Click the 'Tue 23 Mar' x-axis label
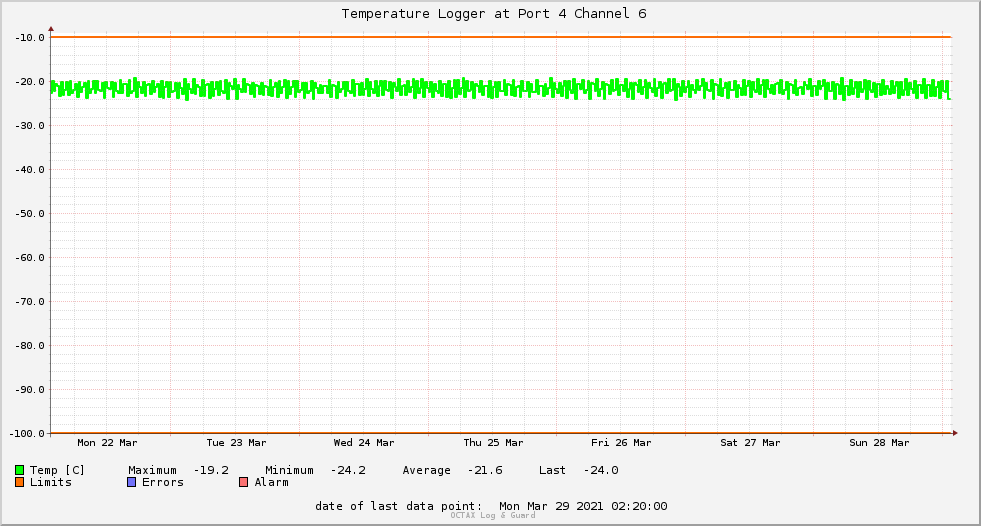981x526 pixels. tap(236, 443)
